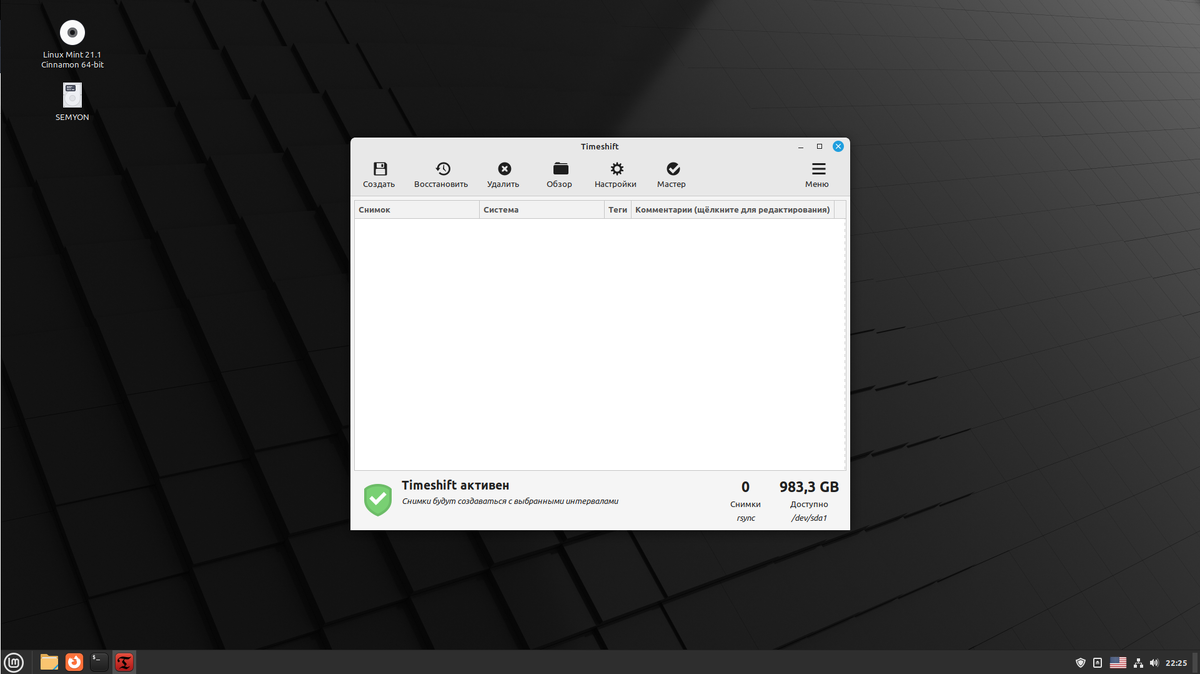Click the green shield status icon
This screenshot has width=1200, height=674.
[x=377, y=499]
